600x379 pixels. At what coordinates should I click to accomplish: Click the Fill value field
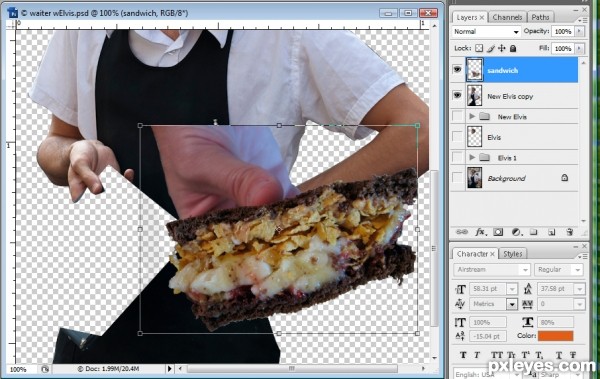[563, 49]
